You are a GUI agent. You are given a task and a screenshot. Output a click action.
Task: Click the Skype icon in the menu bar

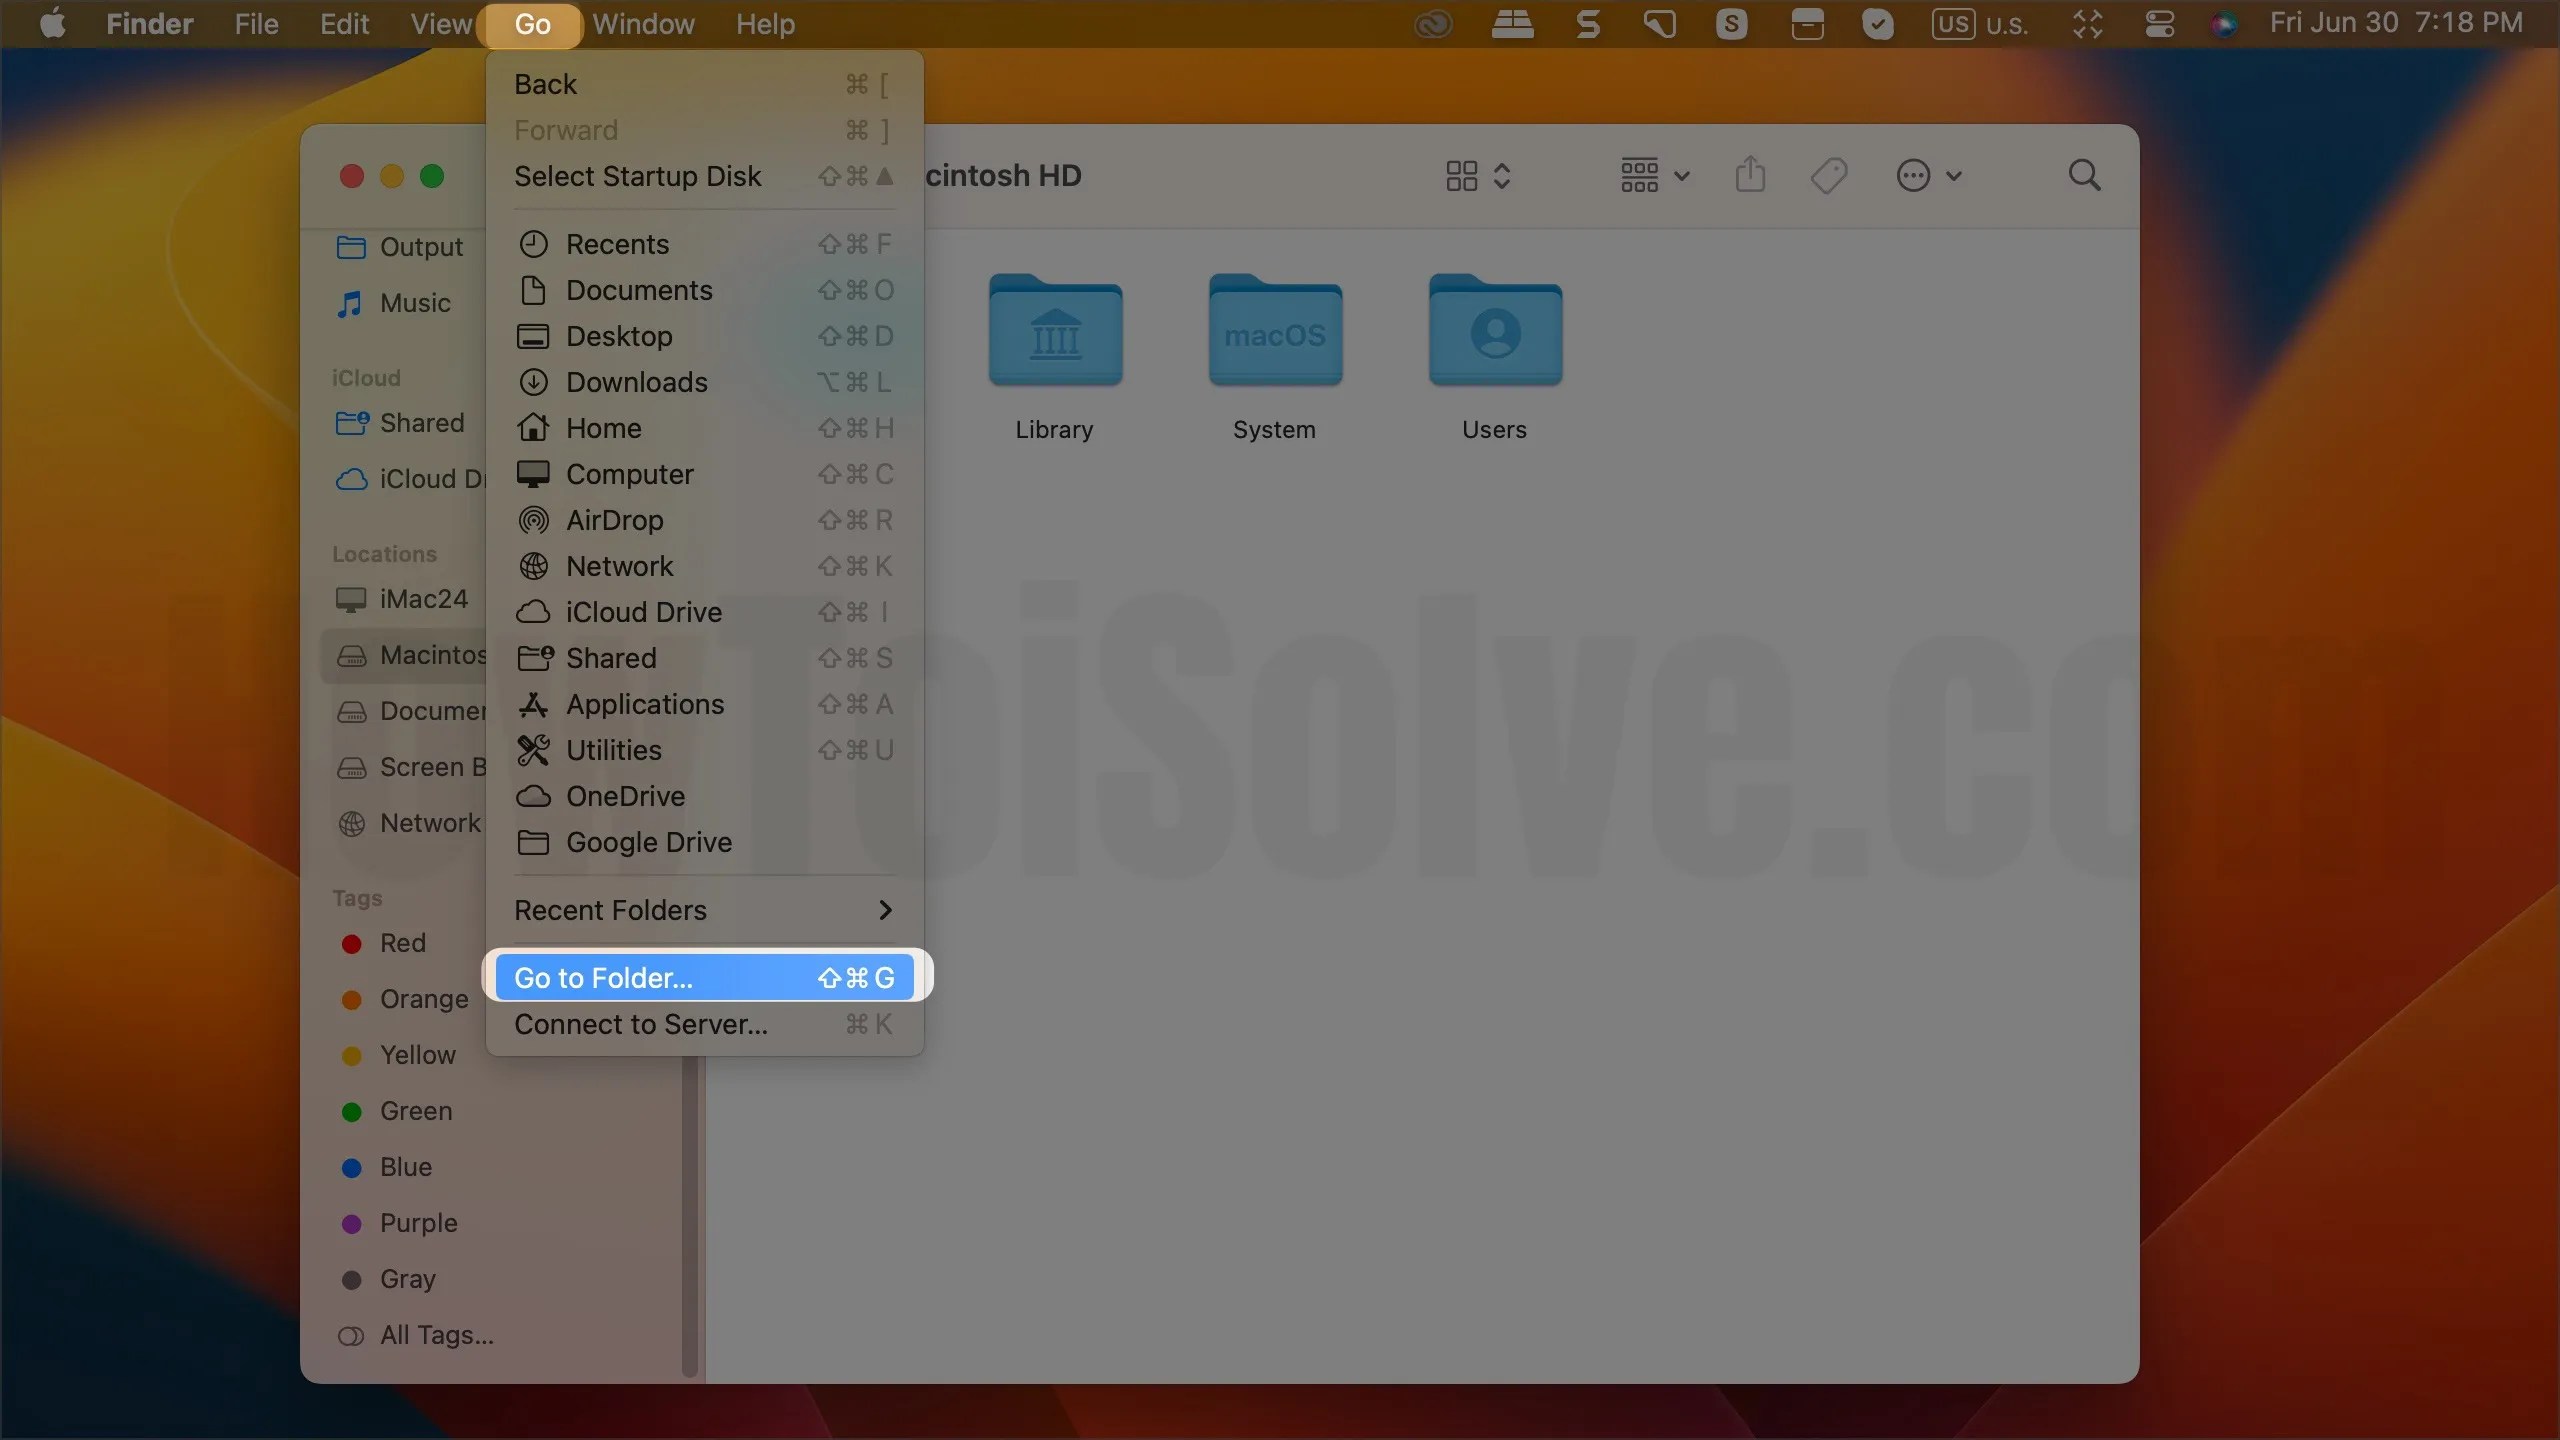1731,23
